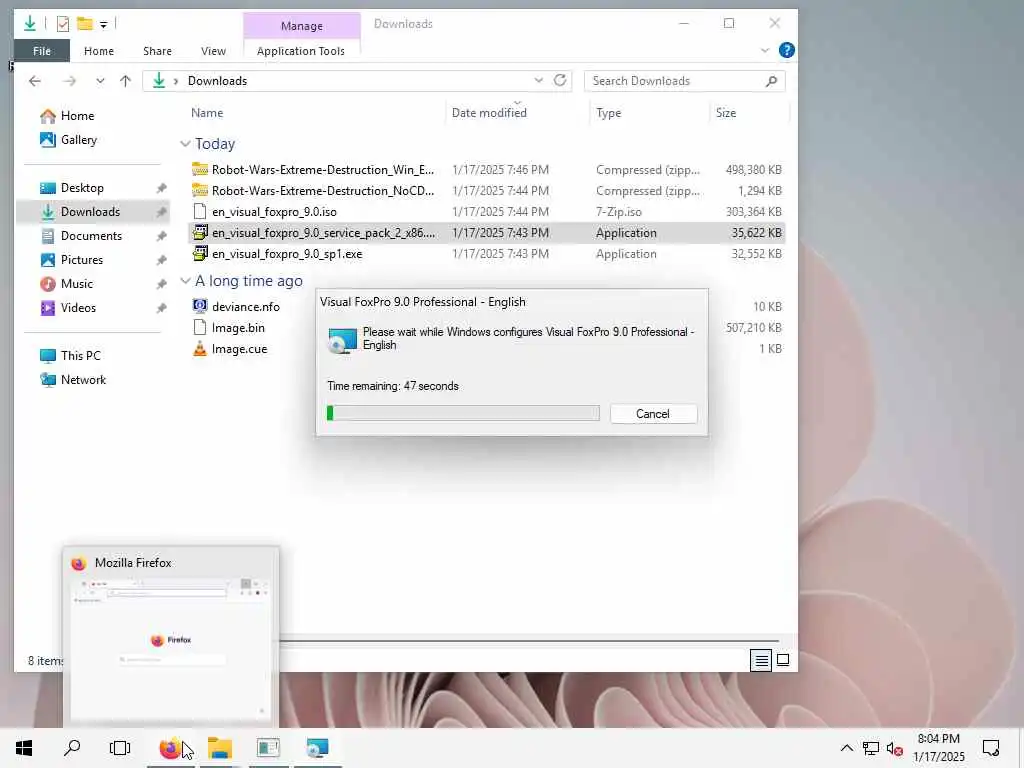Viewport: 1024px width, 768px height.
Task: Cancel the Visual FoxPro installation
Action: click(653, 414)
